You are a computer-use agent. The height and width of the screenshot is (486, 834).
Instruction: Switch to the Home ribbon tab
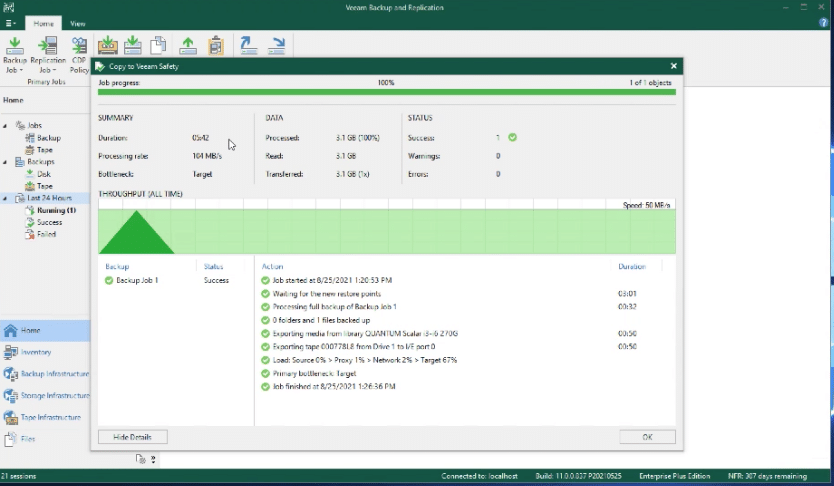(x=43, y=23)
